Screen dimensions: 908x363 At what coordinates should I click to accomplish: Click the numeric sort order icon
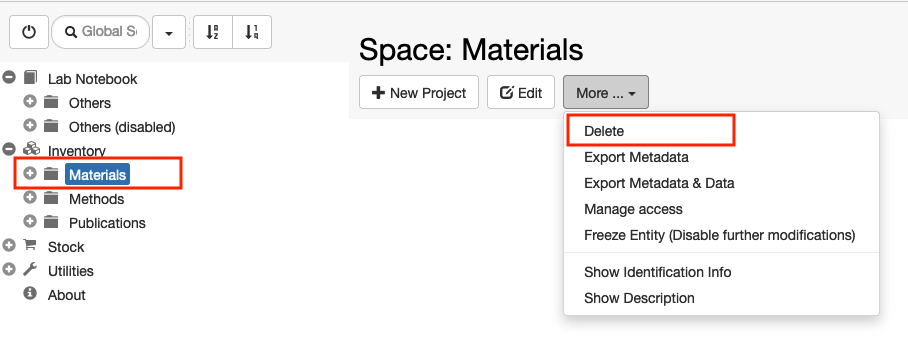pos(251,32)
